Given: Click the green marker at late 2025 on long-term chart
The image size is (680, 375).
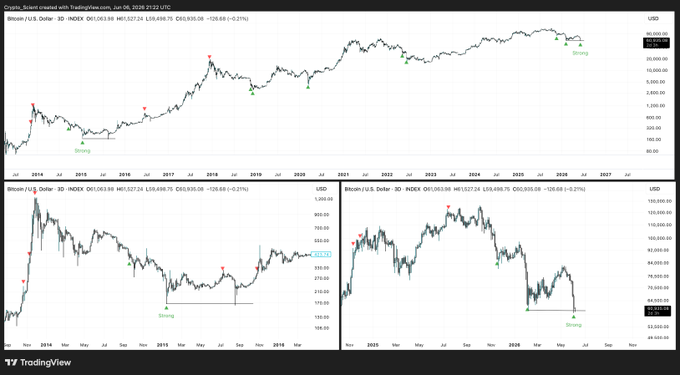Looking at the screenshot, I should 556,39.
